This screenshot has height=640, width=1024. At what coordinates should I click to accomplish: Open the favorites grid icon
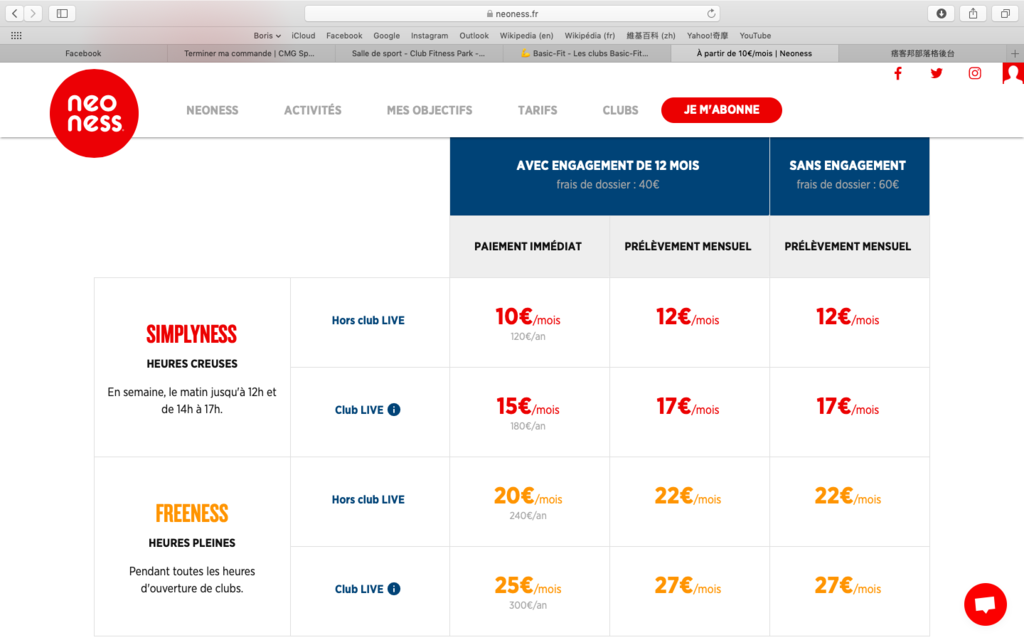click(16, 35)
